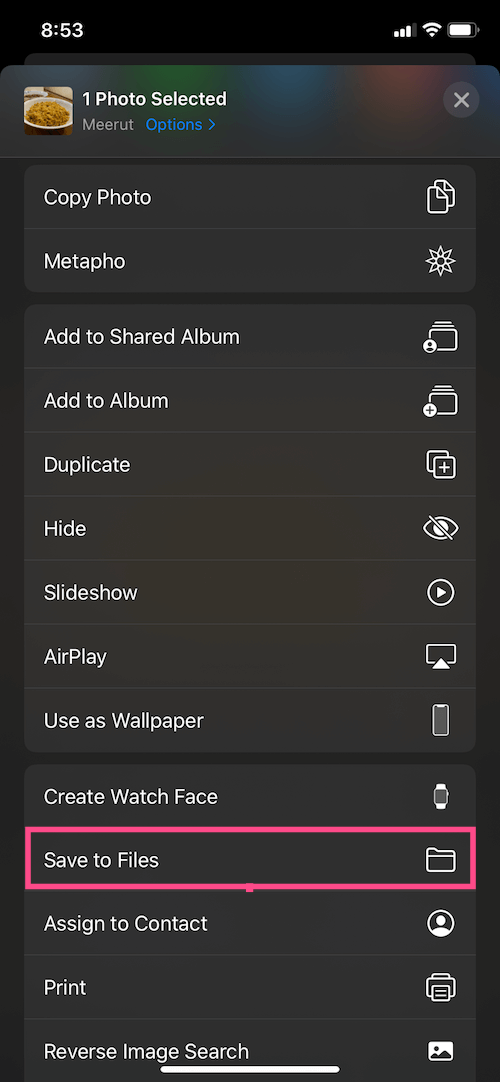This screenshot has height=1082, width=500.
Task: Close the share sheet with X
Action: tap(461, 100)
